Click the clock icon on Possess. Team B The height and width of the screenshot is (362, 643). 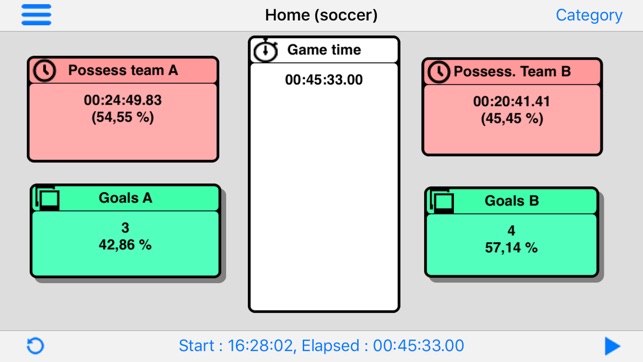click(439, 72)
